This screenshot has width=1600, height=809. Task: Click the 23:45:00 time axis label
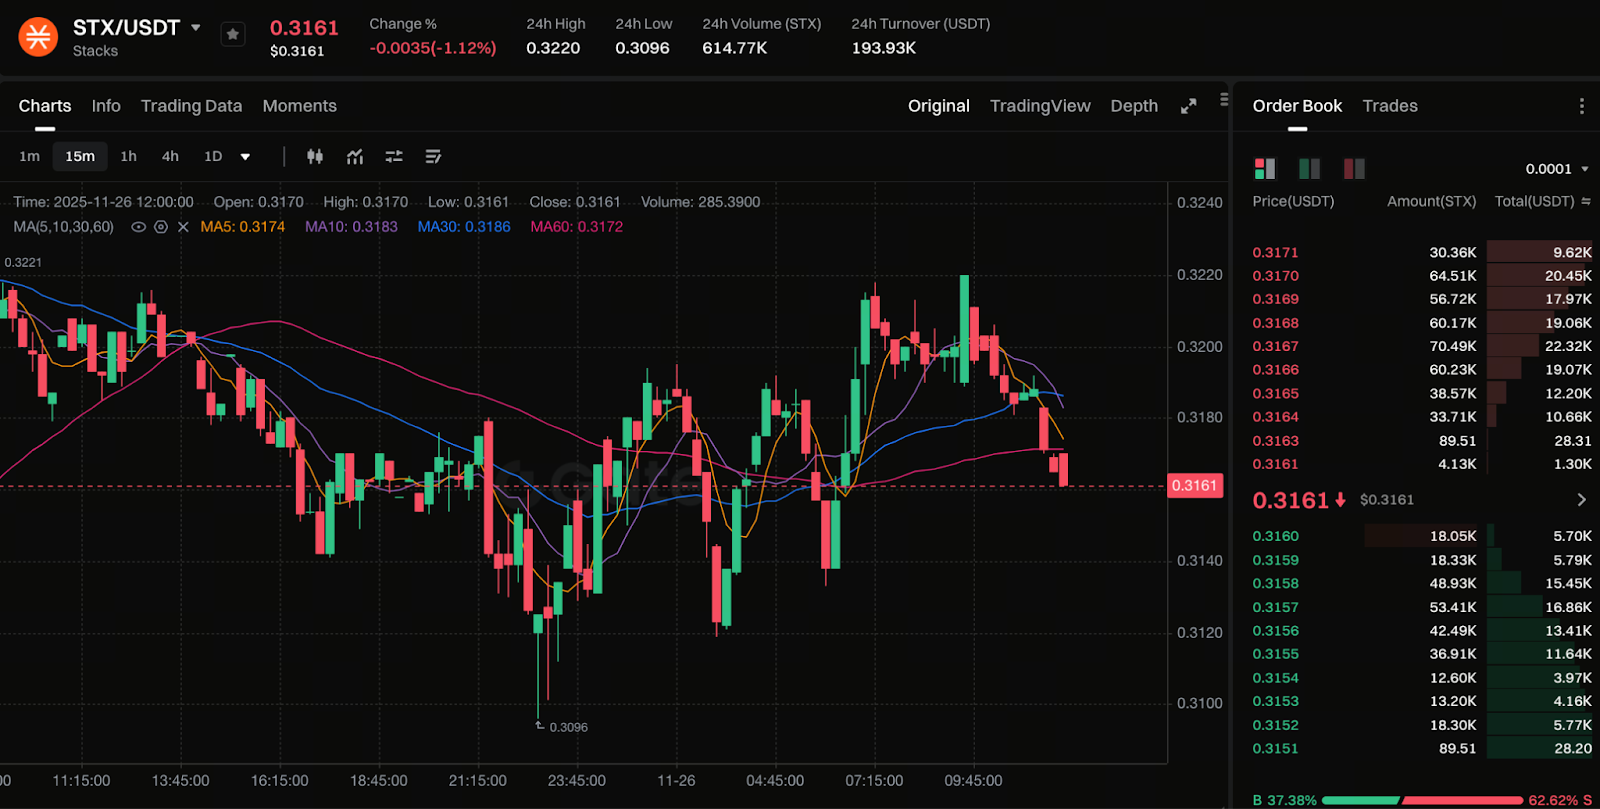pos(577,781)
